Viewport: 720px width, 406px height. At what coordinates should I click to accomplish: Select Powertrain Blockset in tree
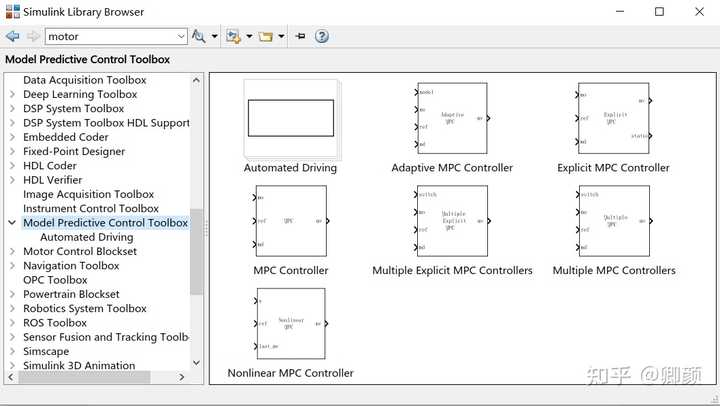71,294
